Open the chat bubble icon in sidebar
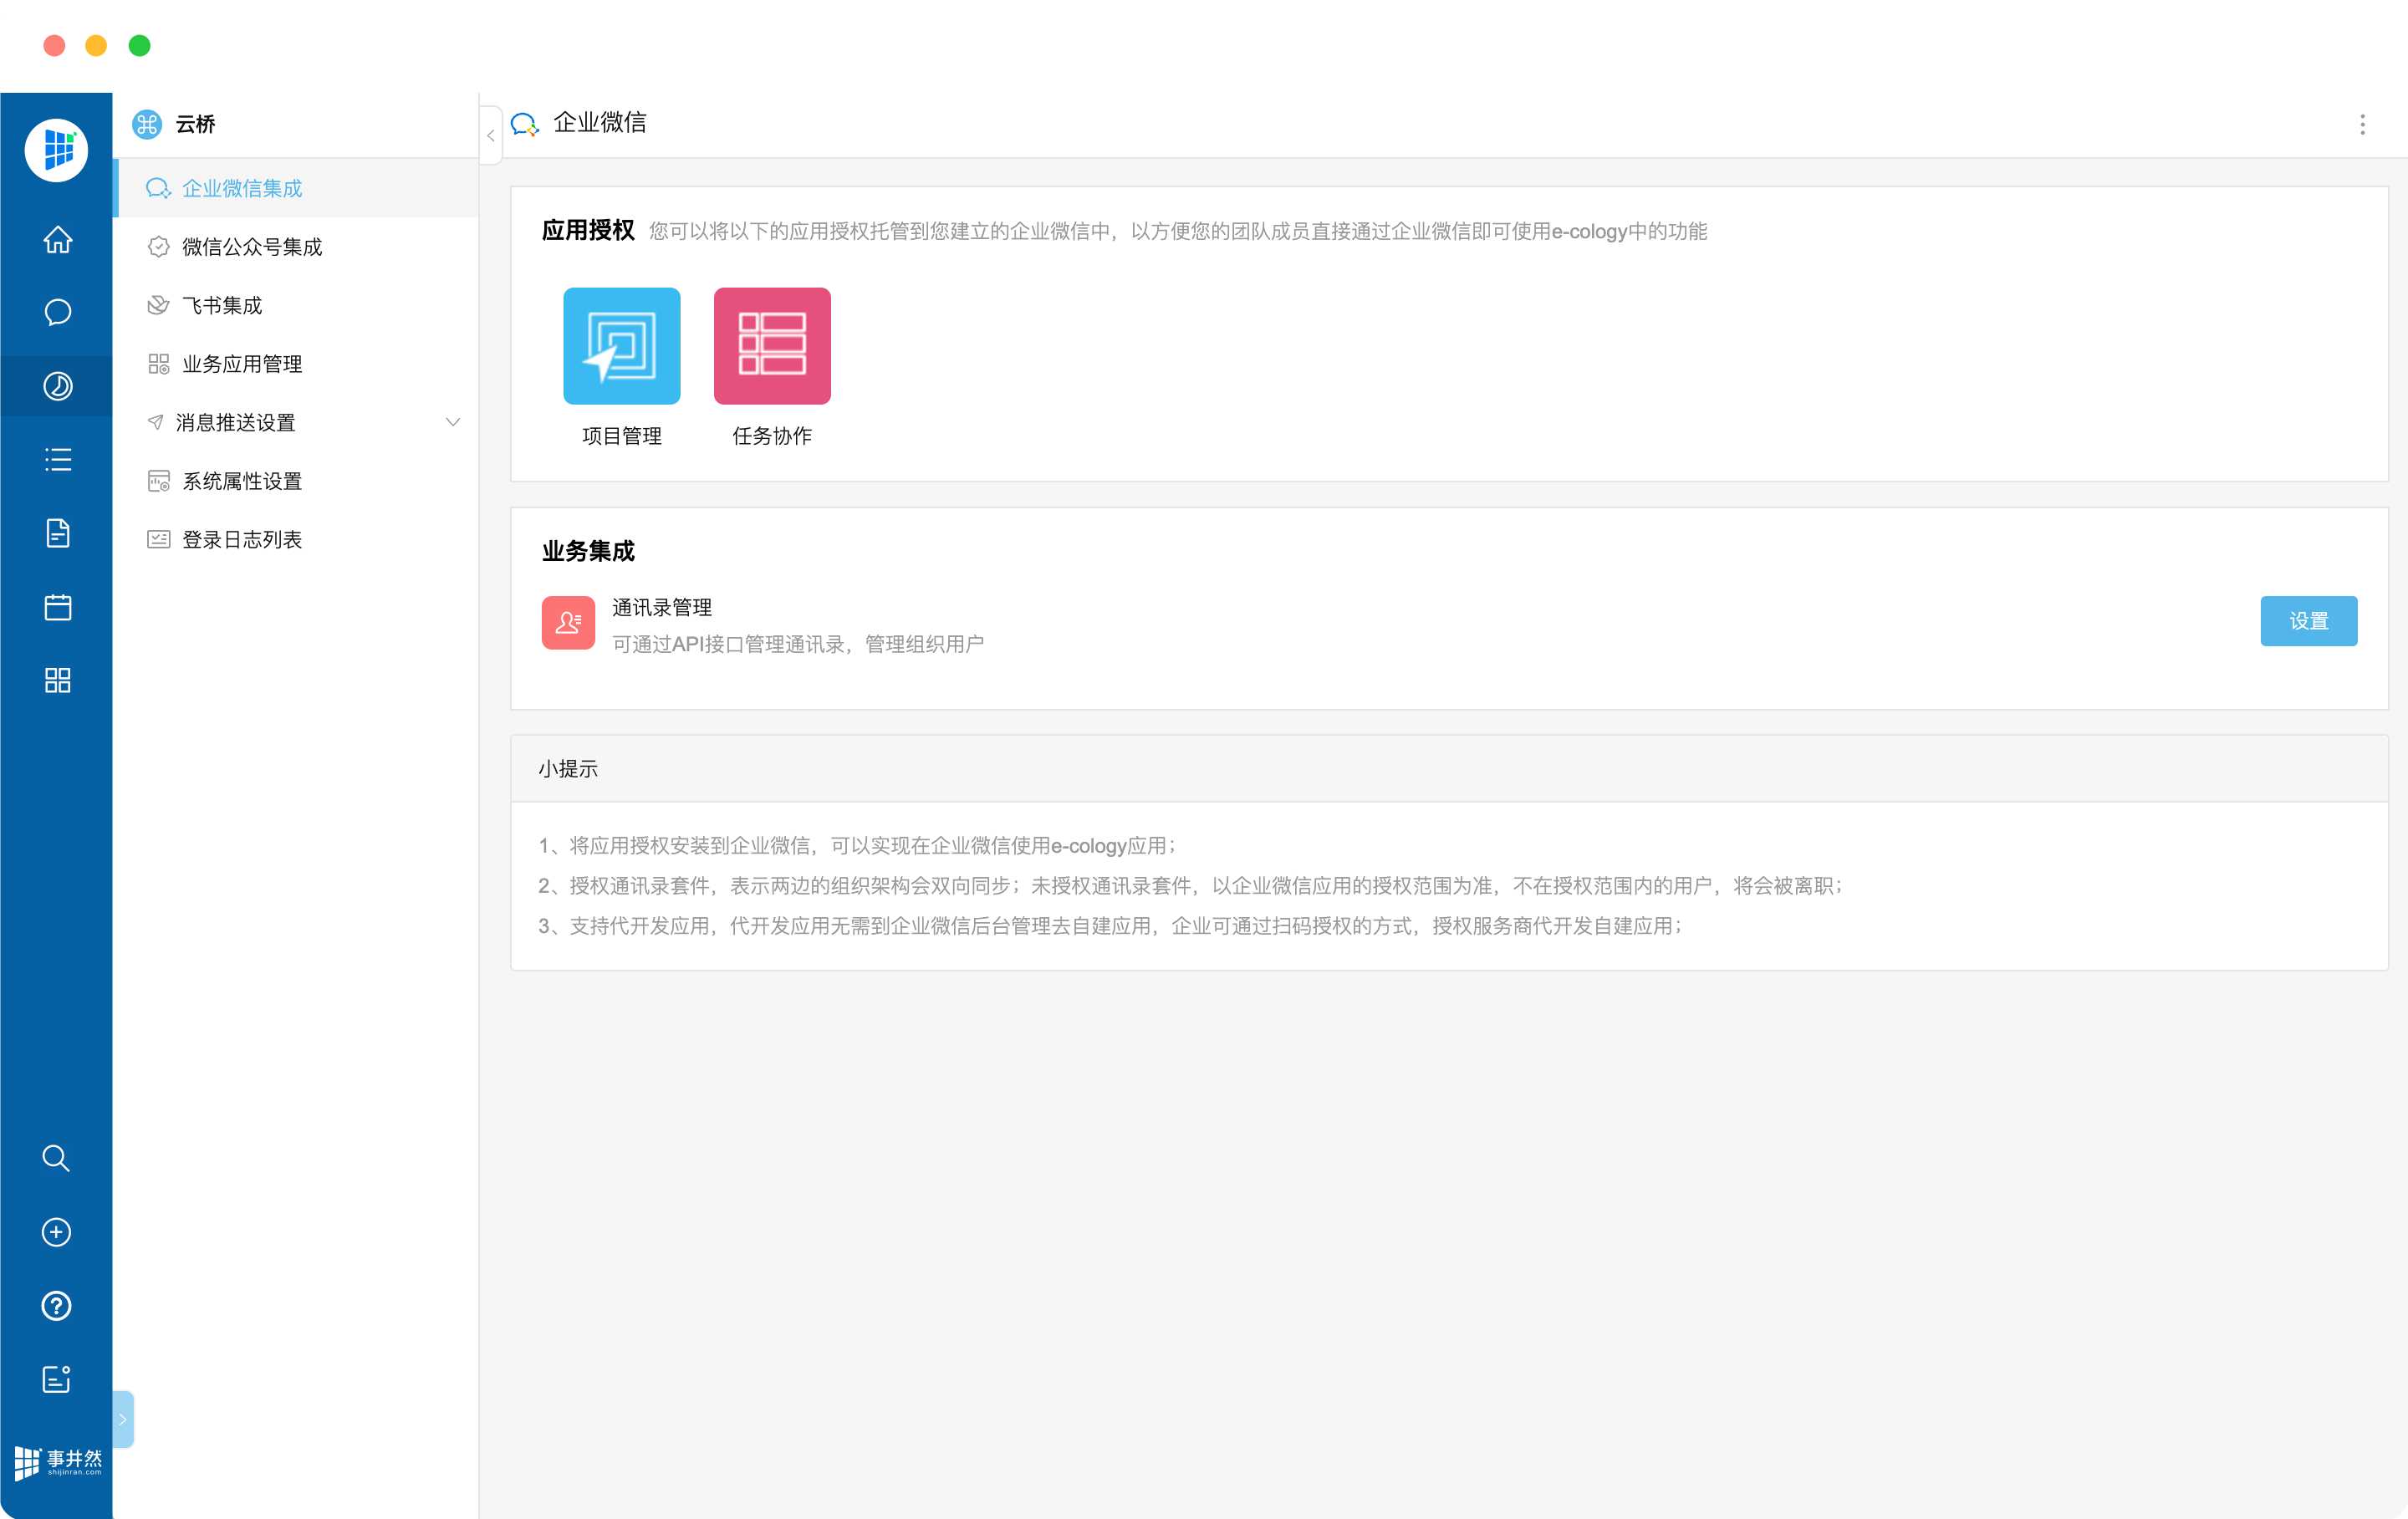This screenshot has height=1519, width=2408. click(x=57, y=313)
